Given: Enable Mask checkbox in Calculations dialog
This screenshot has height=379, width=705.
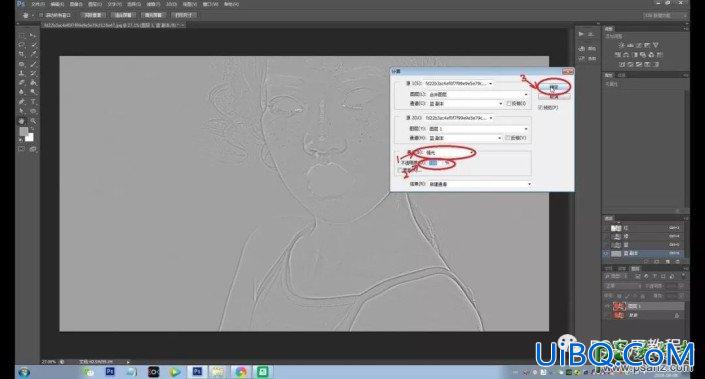Looking at the screenshot, I should 400,171.
